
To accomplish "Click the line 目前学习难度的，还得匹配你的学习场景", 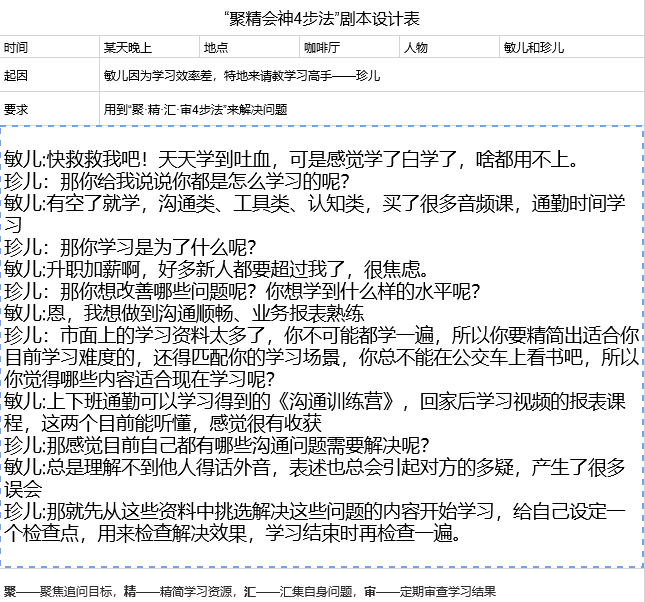I will coord(322,357).
